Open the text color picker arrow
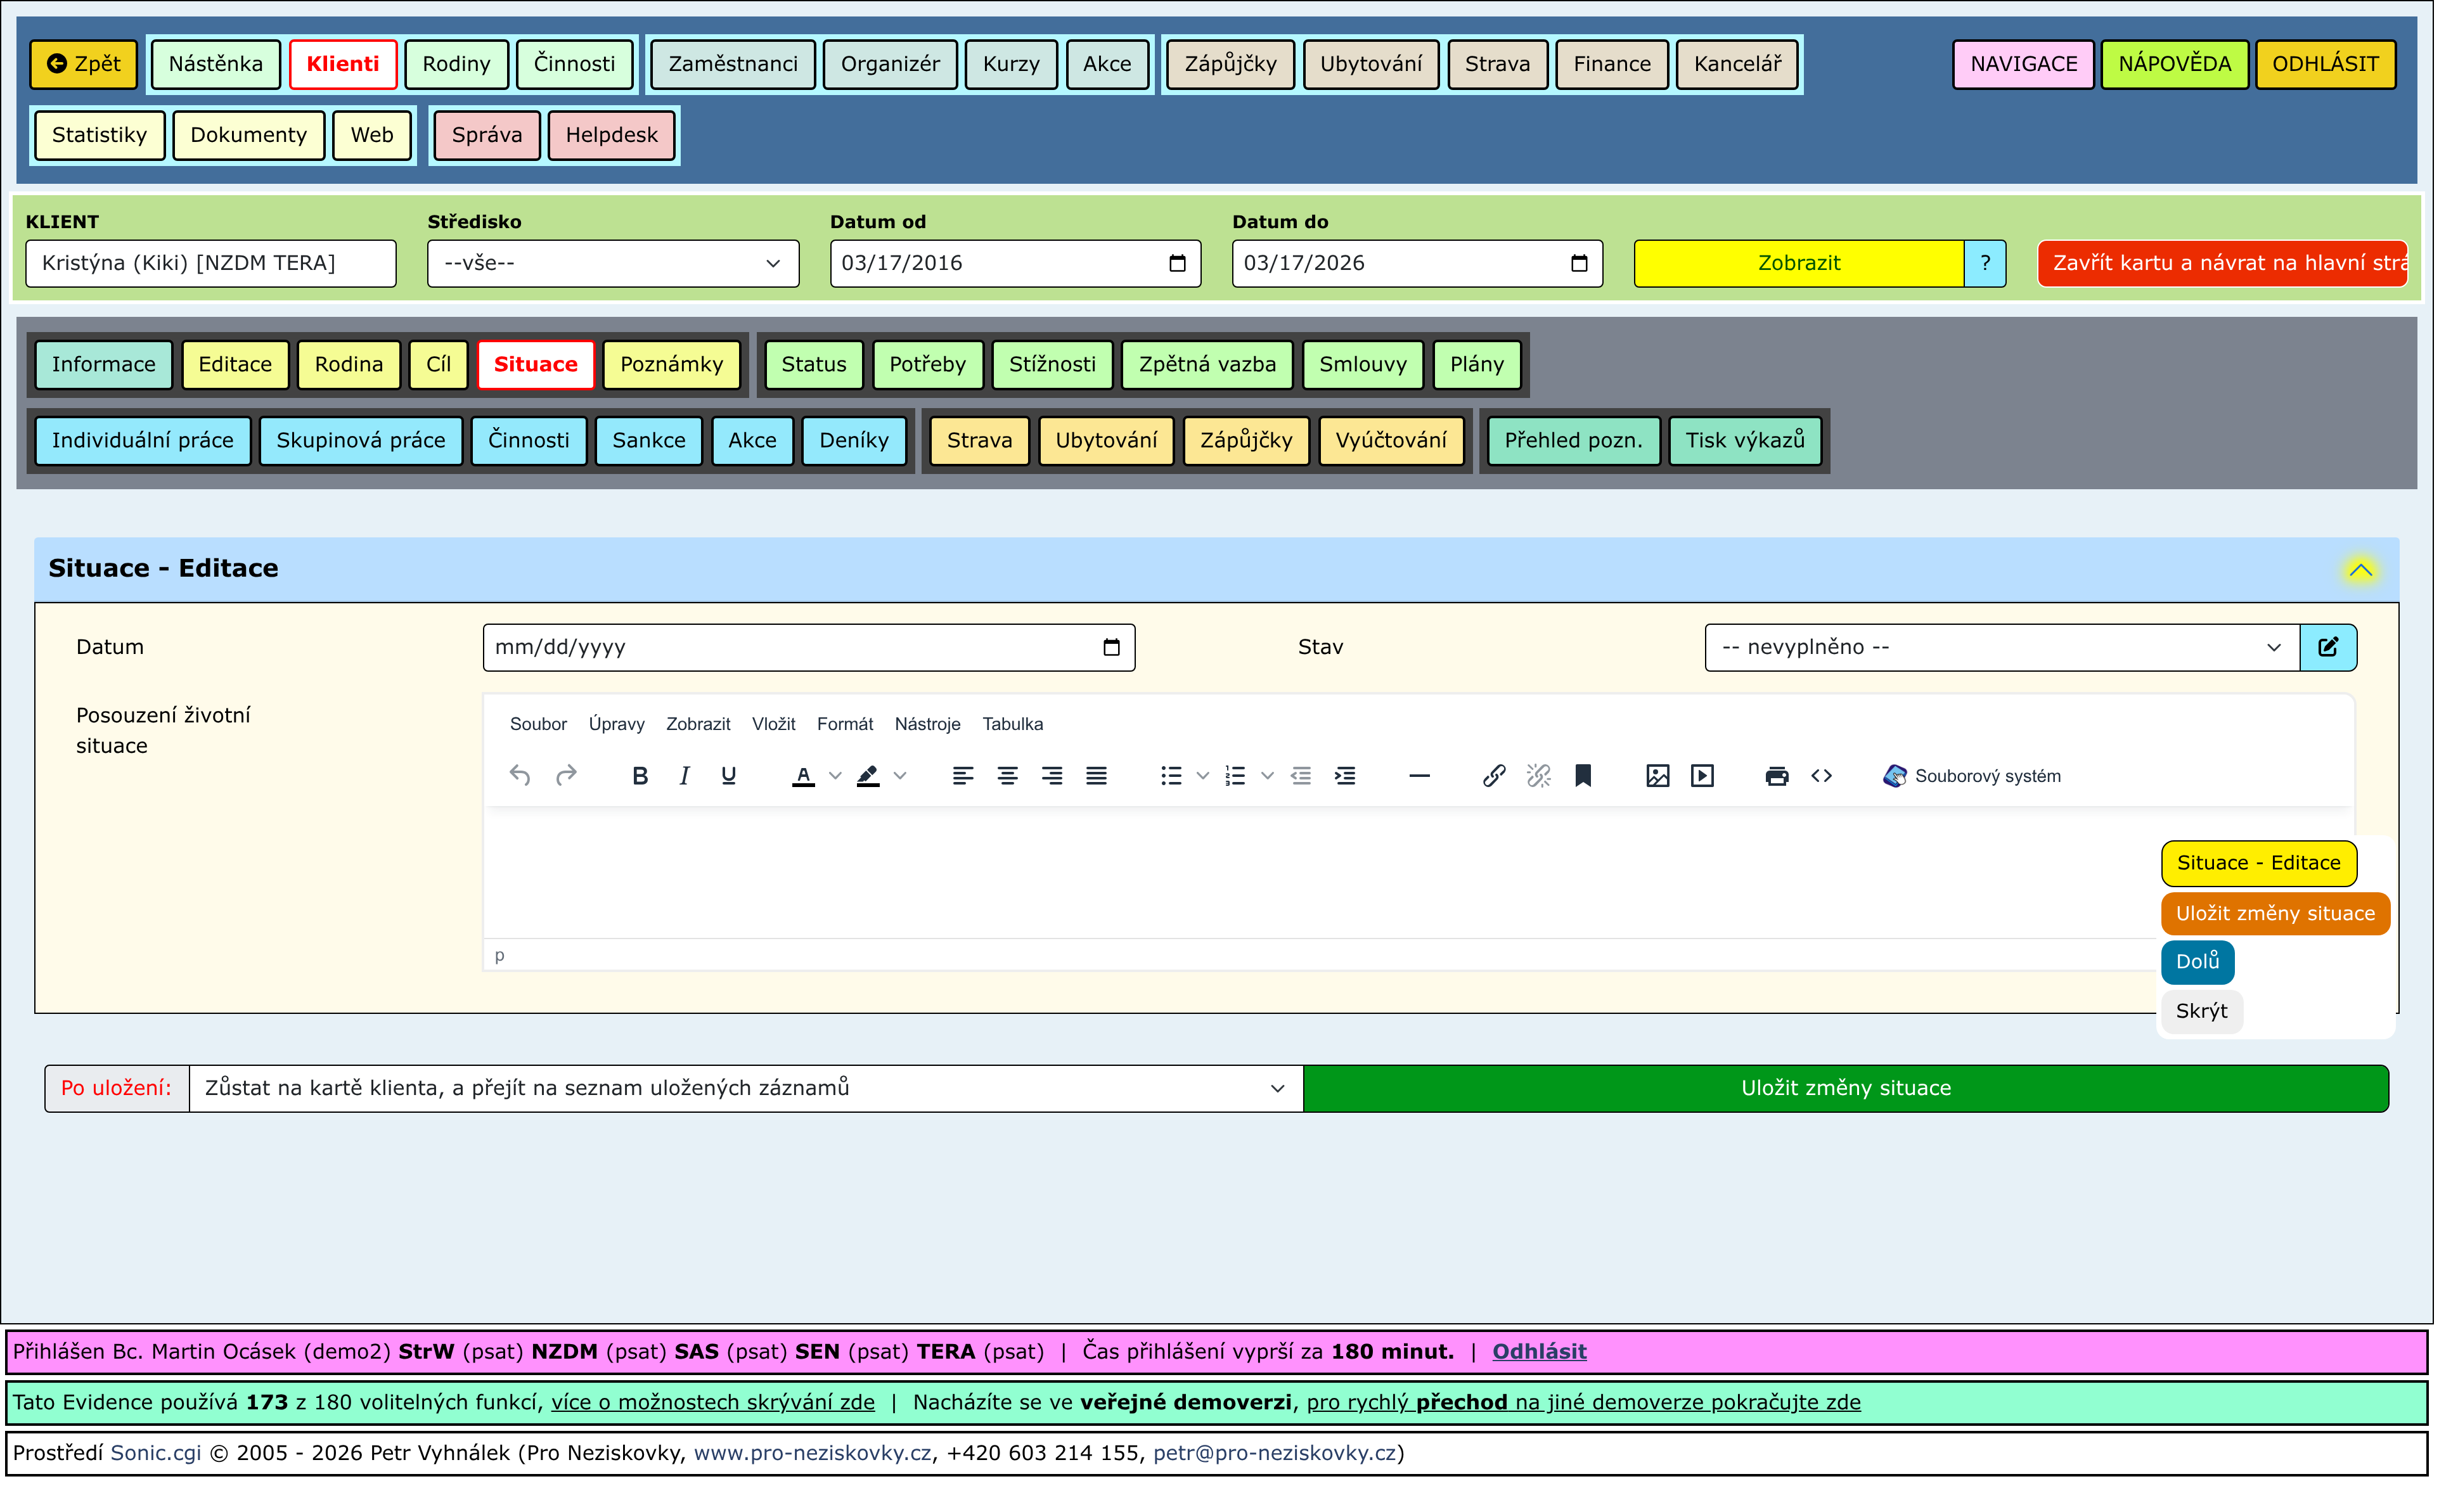 (x=835, y=776)
